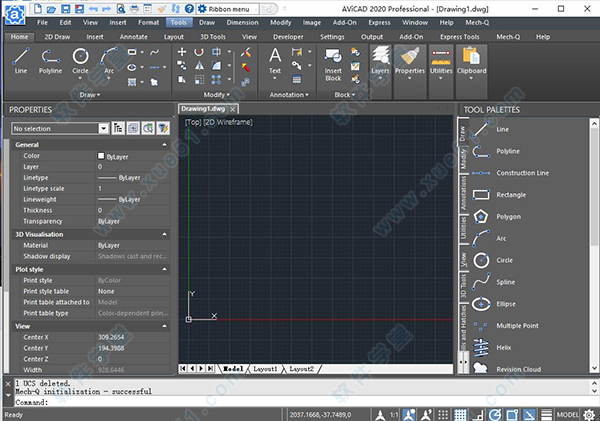The width and height of the screenshot is (600, 421).
Task: Click Revision Cloud in Tool Palettes
Action: 507,369
